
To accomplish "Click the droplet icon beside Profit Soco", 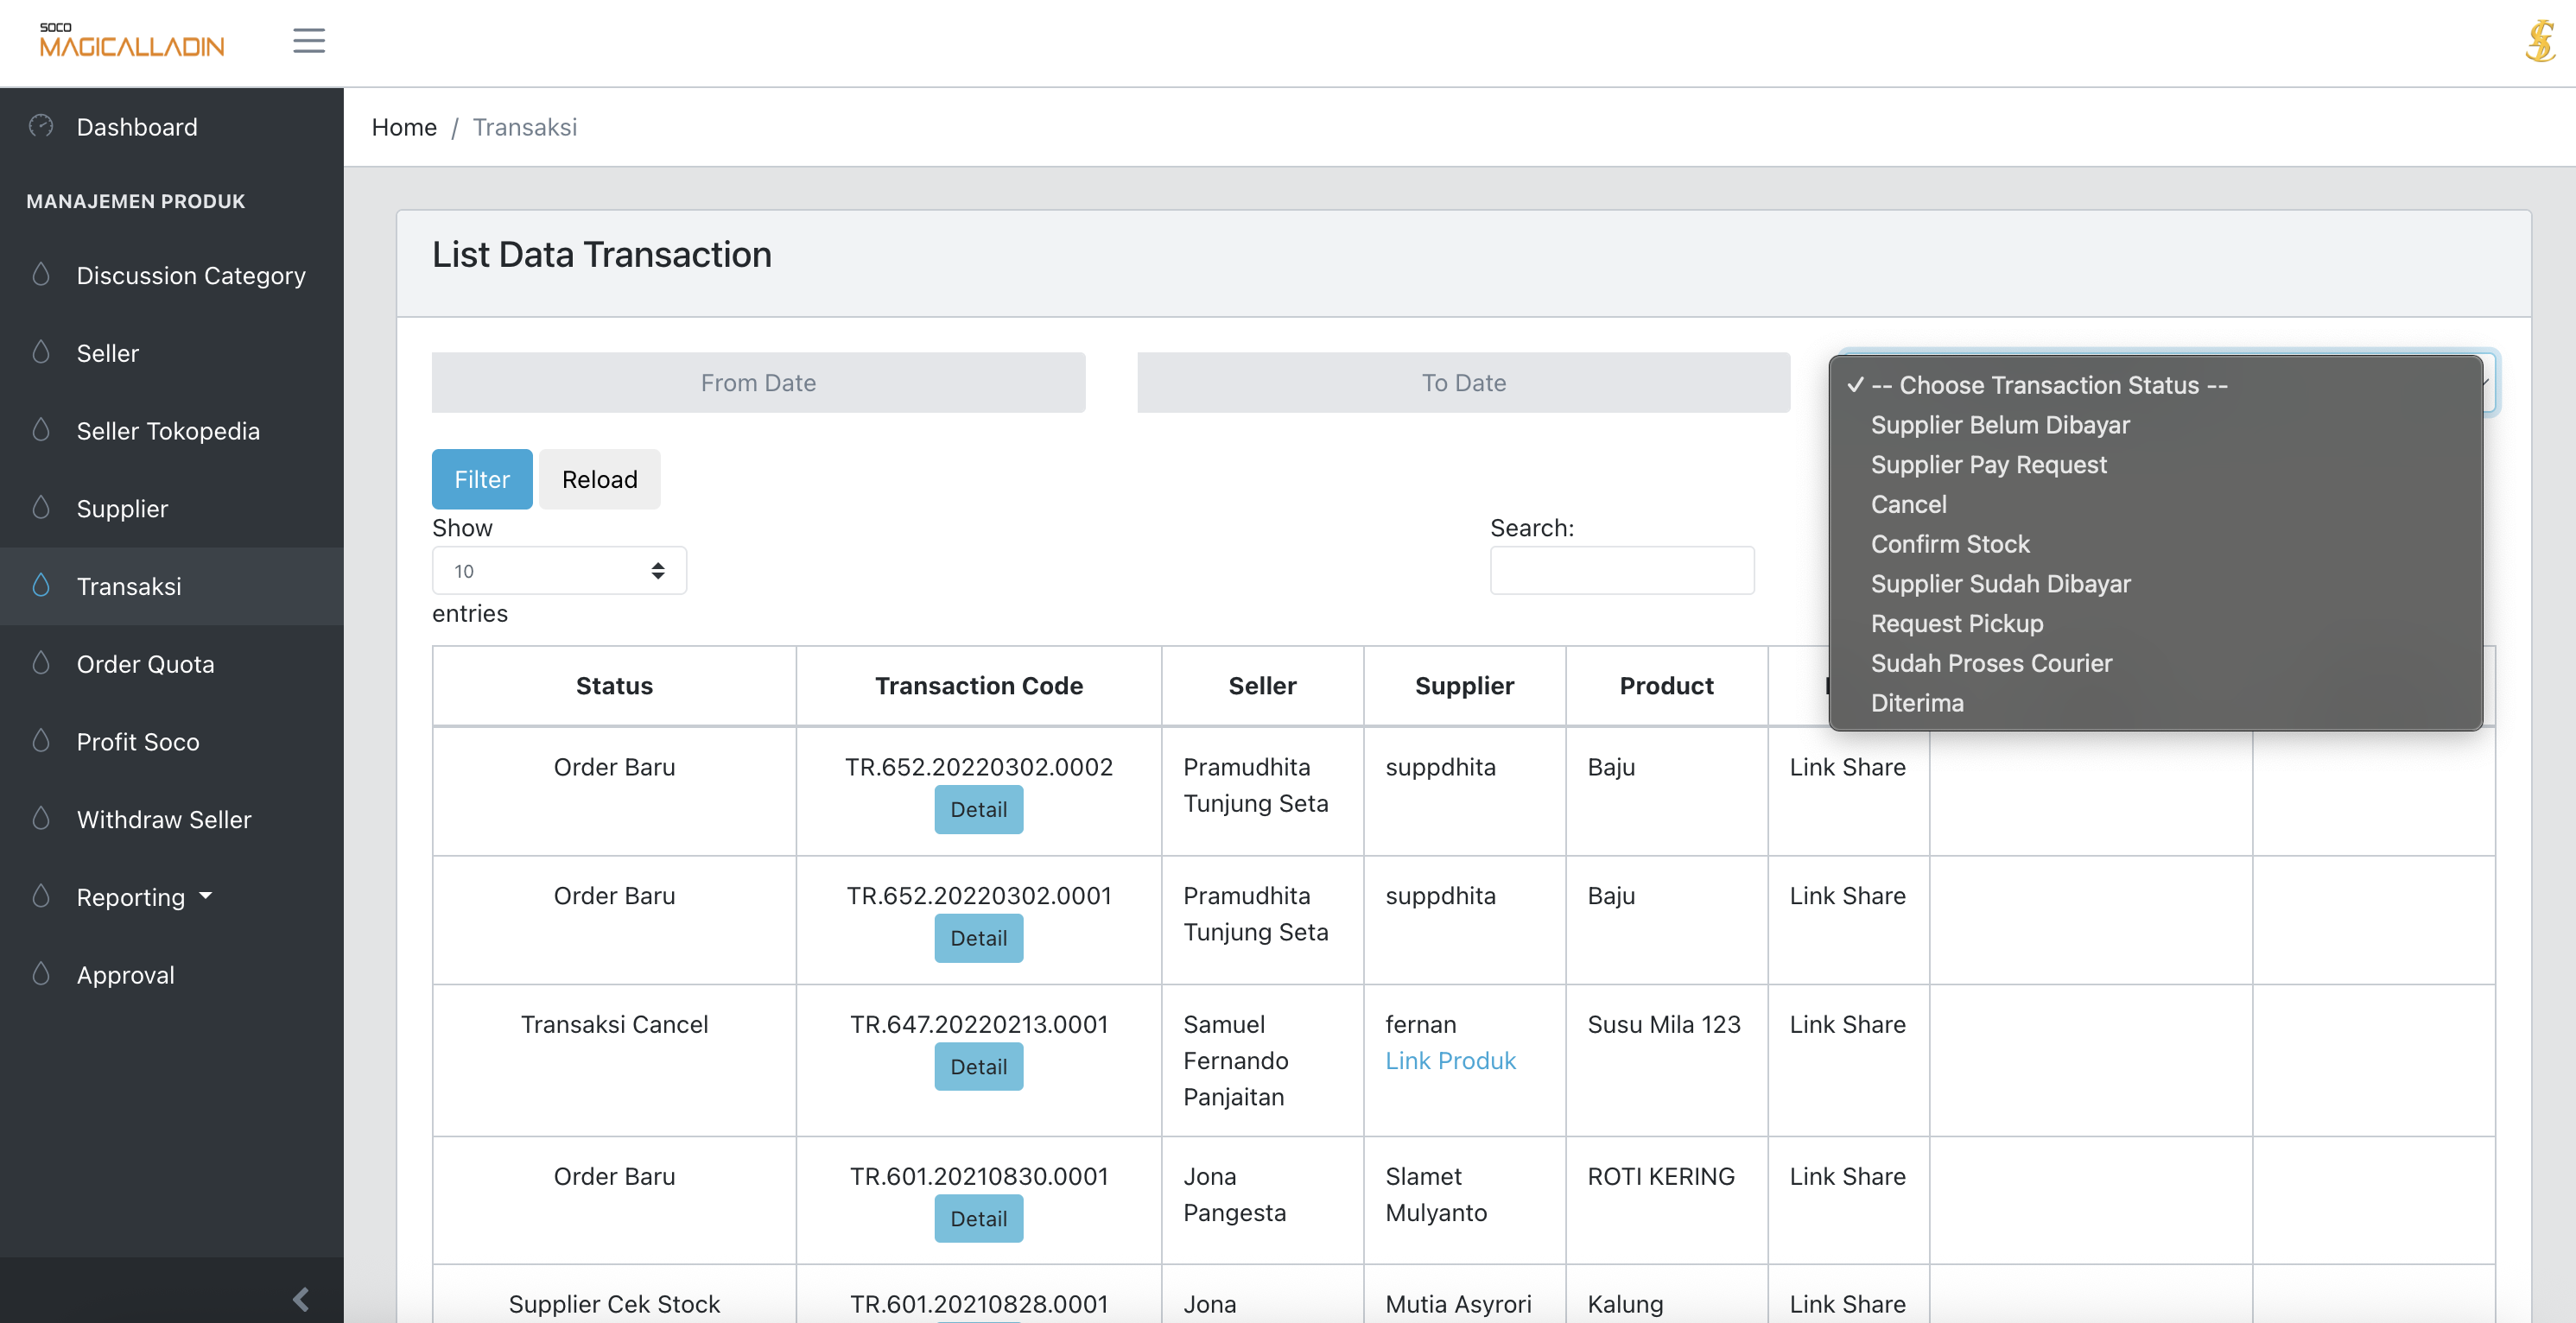I will [x=41, y=741].
